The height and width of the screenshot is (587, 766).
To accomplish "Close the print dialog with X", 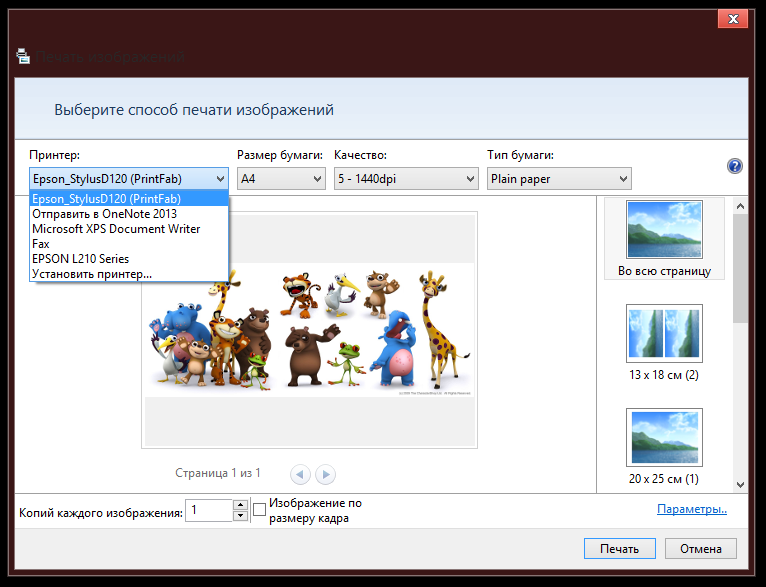I will click(733, 19).
